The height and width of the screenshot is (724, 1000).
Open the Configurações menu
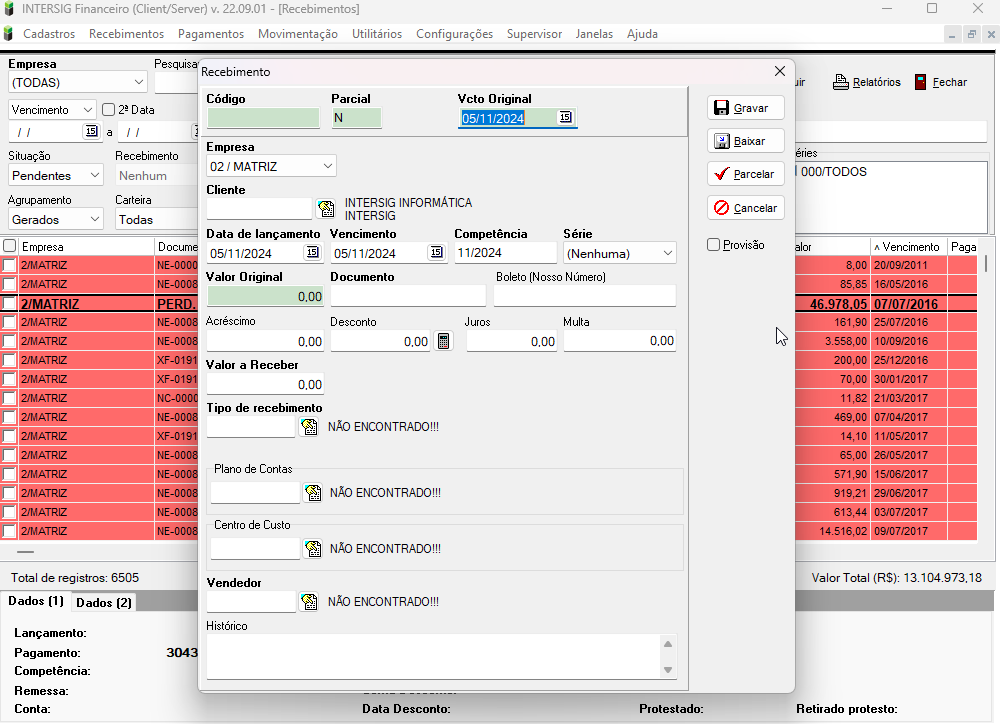coord(455,34)
